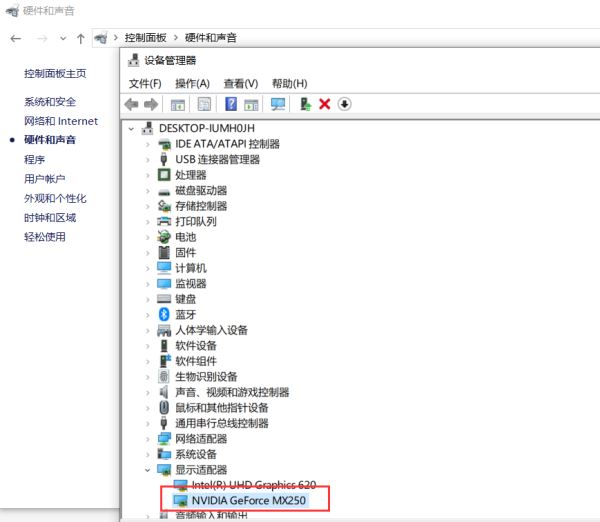This screenshot has width=600, height=522.
Task: Open the 文件(F) menu
Action: [145, 83]
